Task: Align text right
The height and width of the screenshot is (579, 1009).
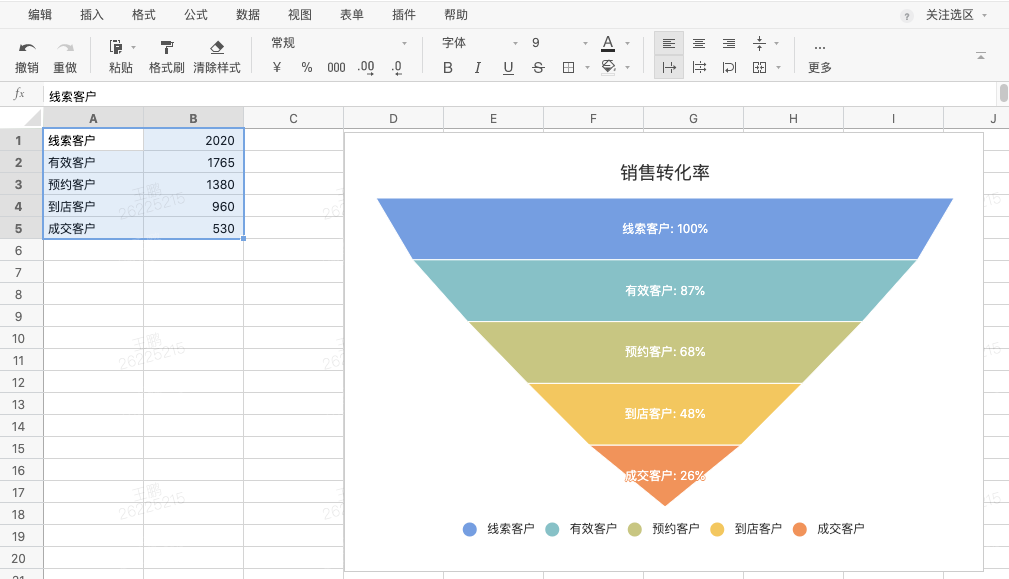Action: point(729,44)
